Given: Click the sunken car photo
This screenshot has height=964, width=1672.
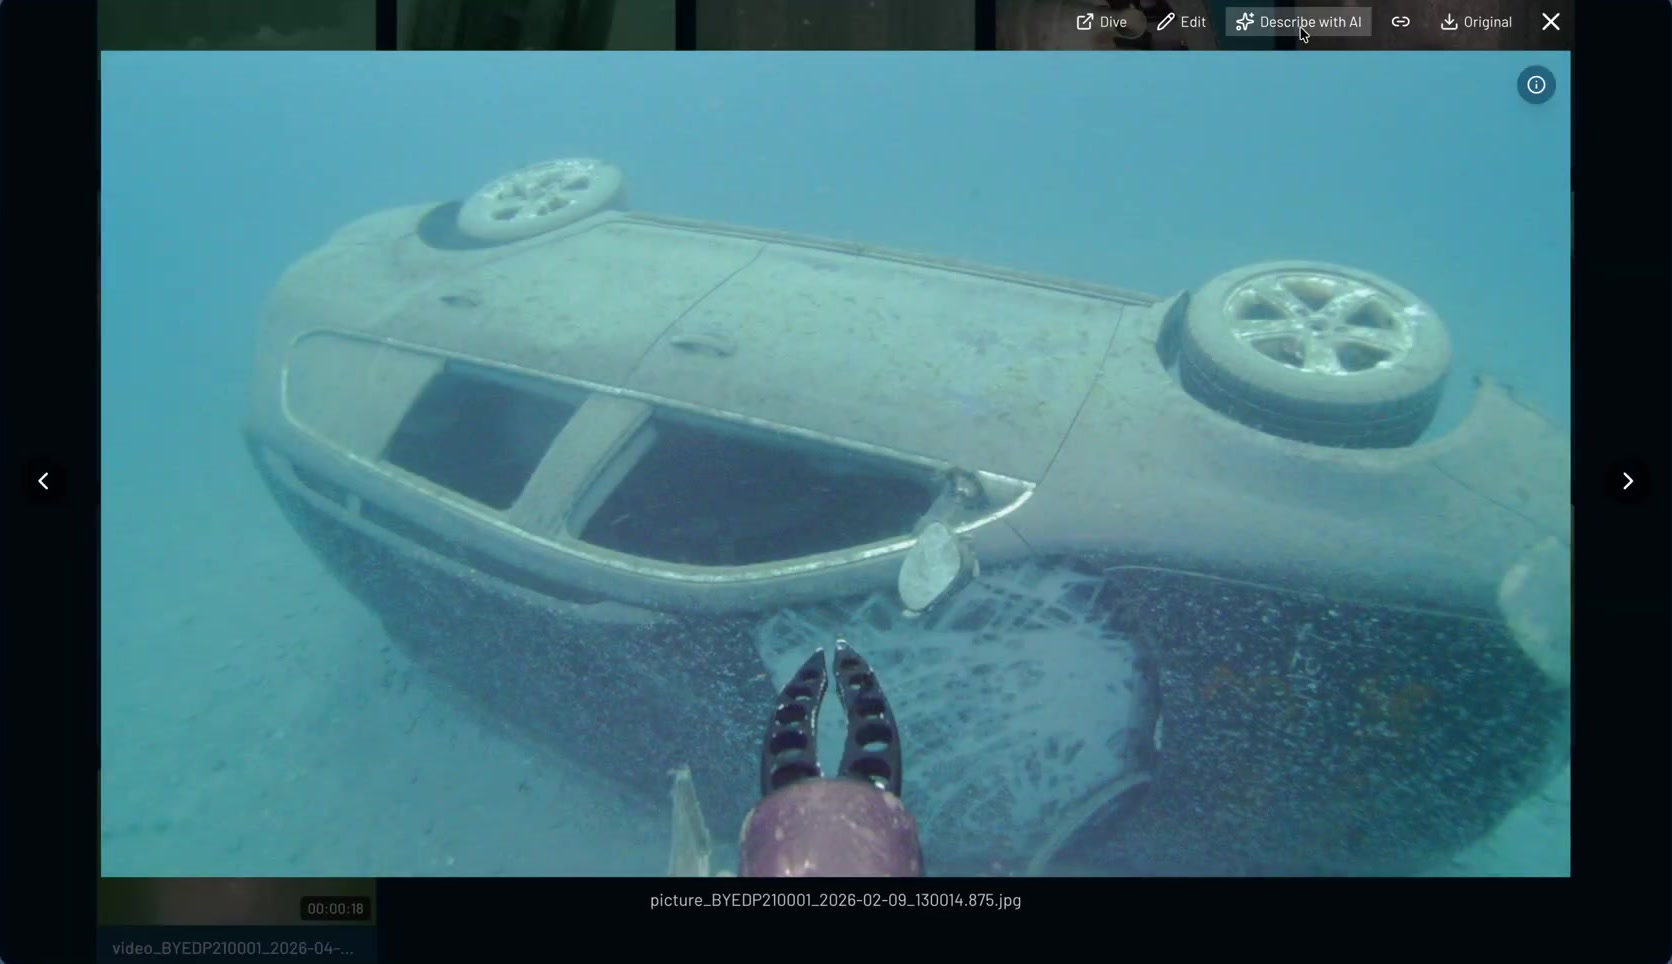Looking at the screenshot, I should pyautogui.click(x=835, y=464).
